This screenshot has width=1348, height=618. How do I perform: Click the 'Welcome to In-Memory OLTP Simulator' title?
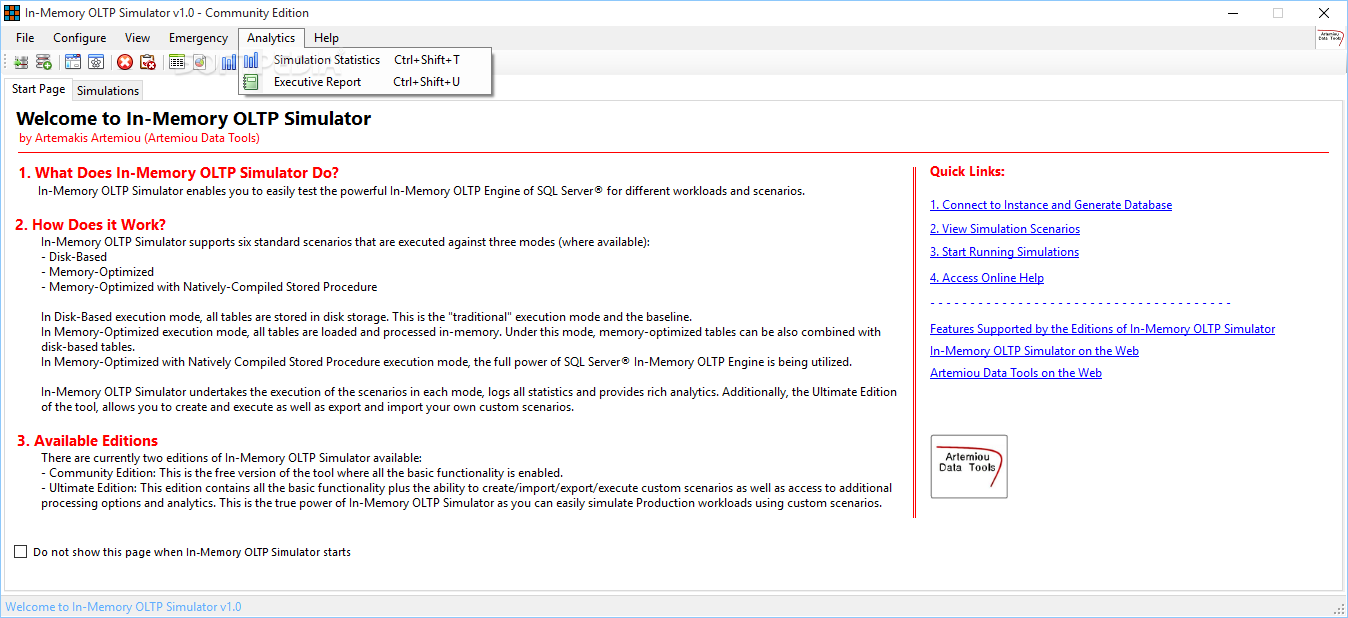point(194,119)
